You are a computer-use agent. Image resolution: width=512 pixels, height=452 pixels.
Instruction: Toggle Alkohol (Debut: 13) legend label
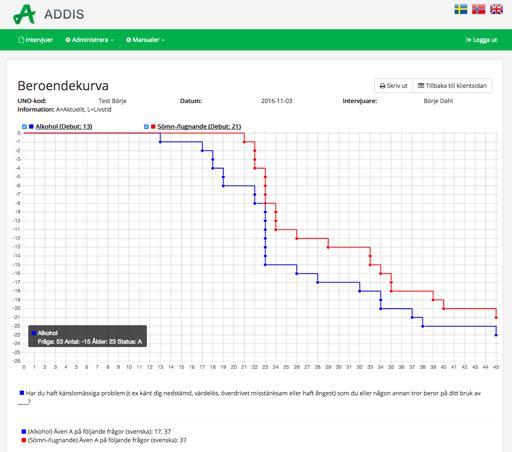[64, 127]
